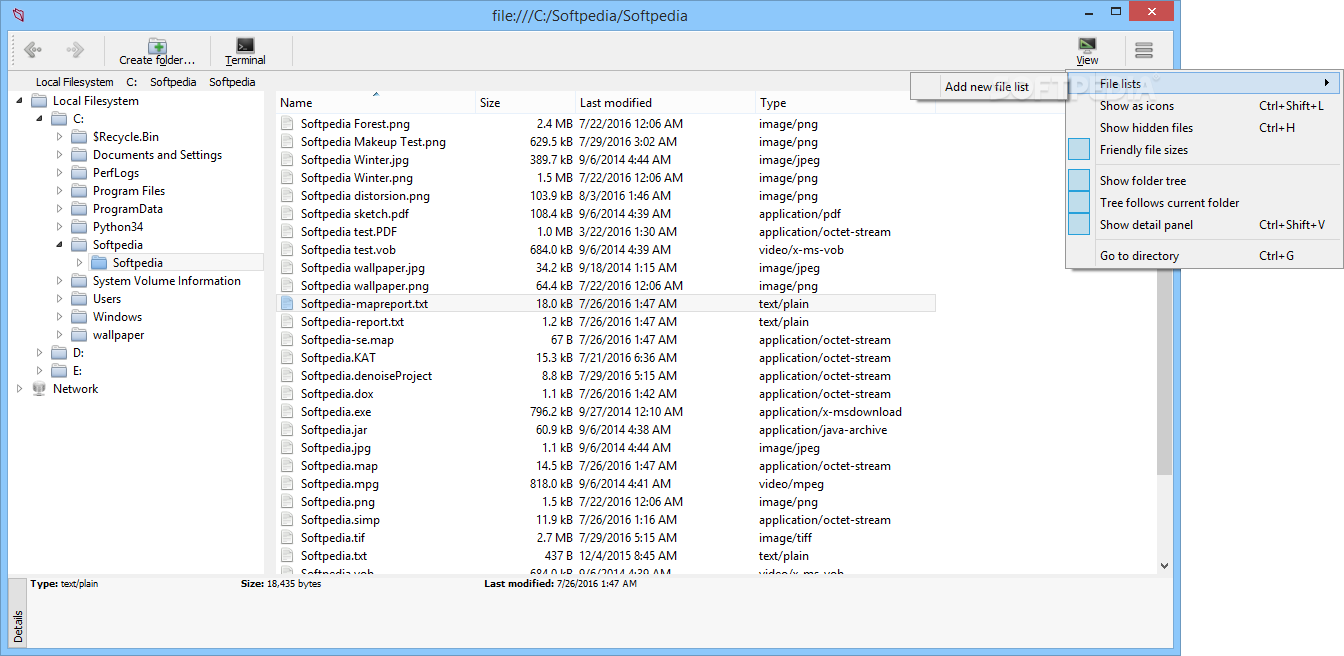Collapse the Local Filesystem tree node
The image size is (1344, 656).
coord(20,101)
